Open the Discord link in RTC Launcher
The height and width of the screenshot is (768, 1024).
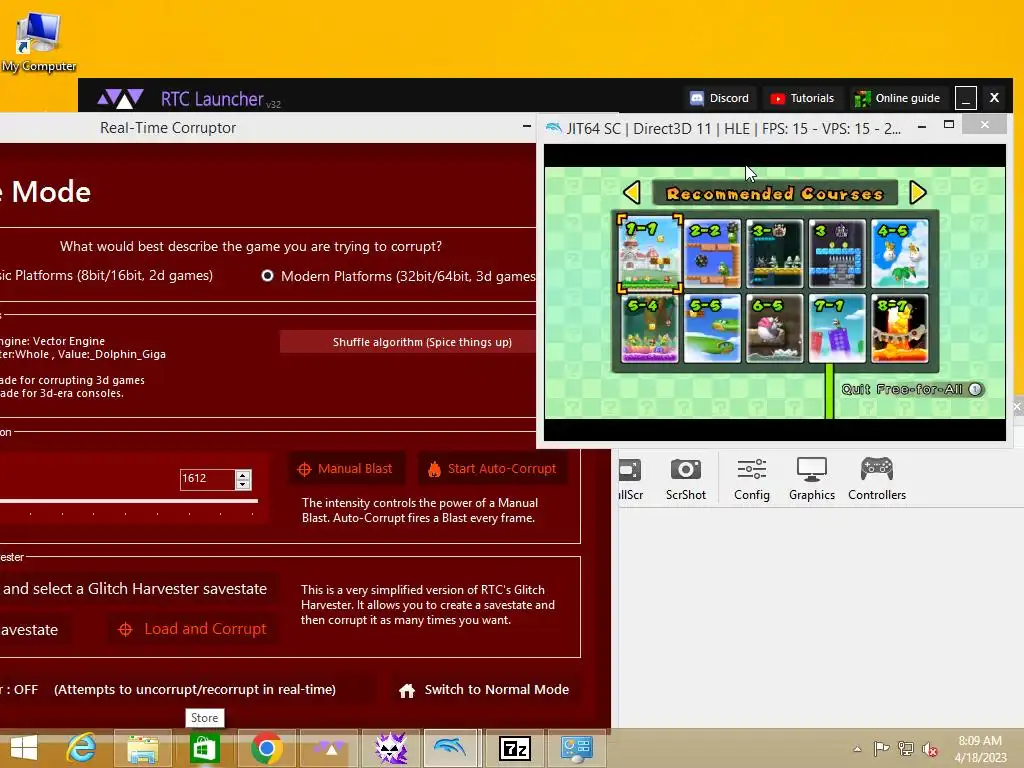pyautogui.click(x=720, y=98)
